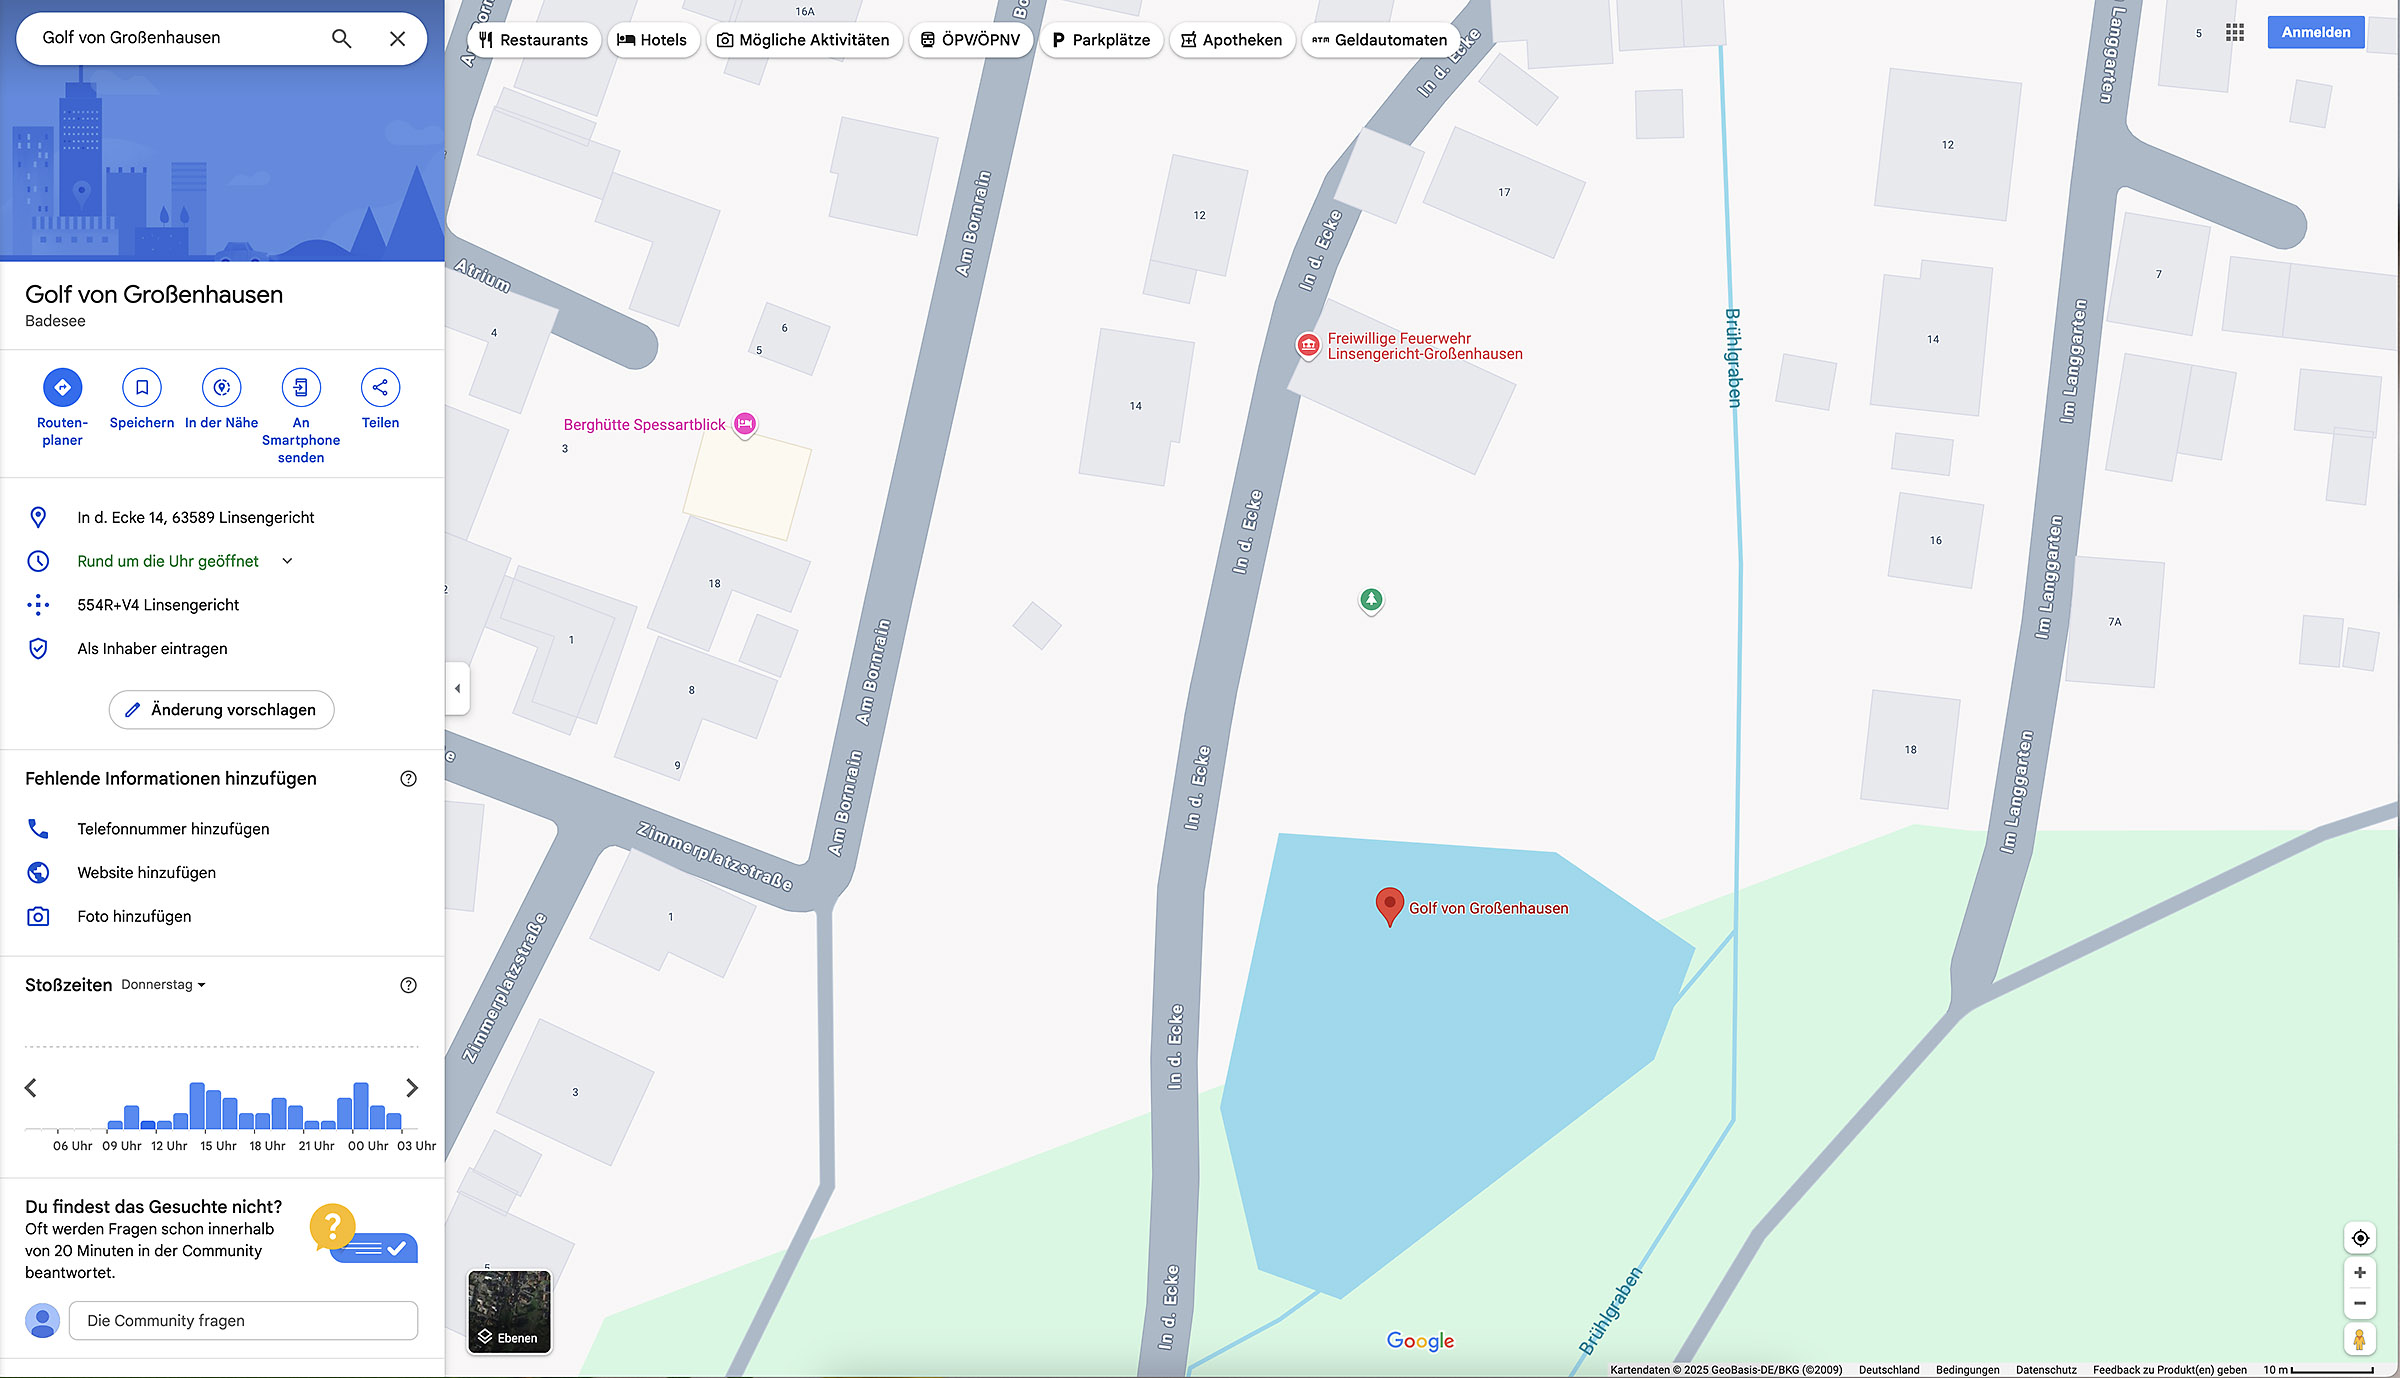Open help for Fehlende Informationen hinzufügen
Screen dimensions: 2400x1378
(x=408, y=779)
